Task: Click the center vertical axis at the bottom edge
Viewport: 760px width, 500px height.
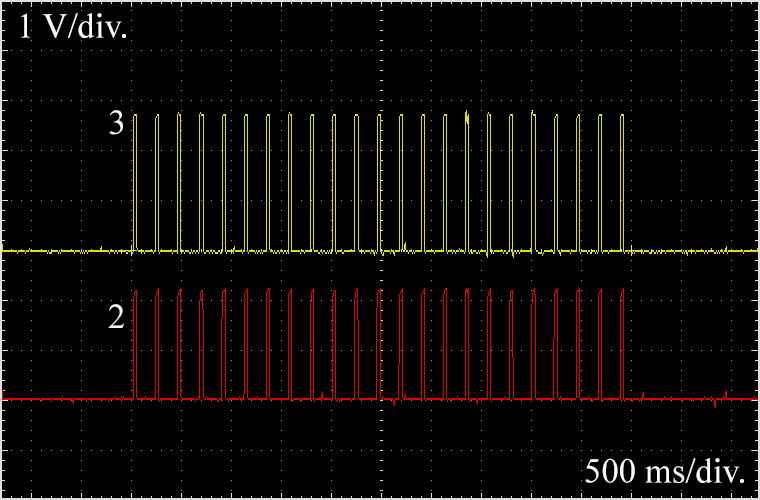Action: point(380,494)
